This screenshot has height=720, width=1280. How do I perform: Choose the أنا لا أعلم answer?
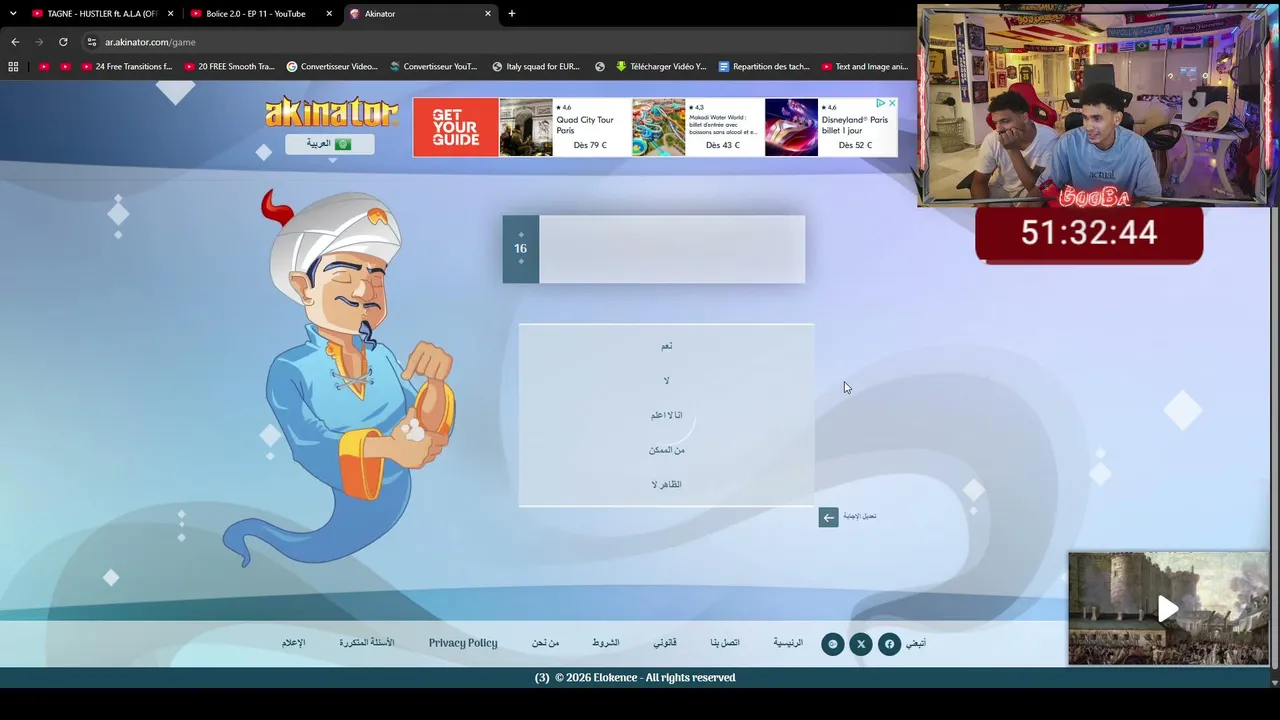(x=666, y=415)
